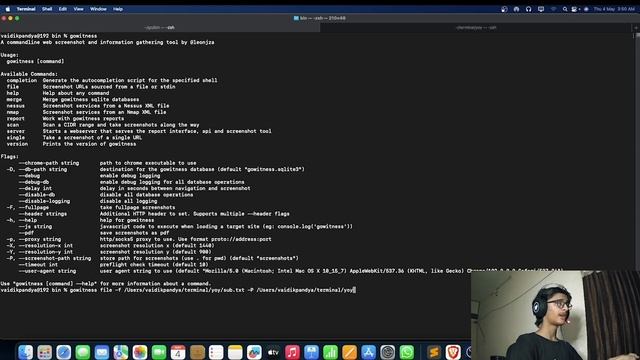This screenshot has width=640, height=360.
Task: Click the '--chrome-path string' flag
Action: point(49,163)
